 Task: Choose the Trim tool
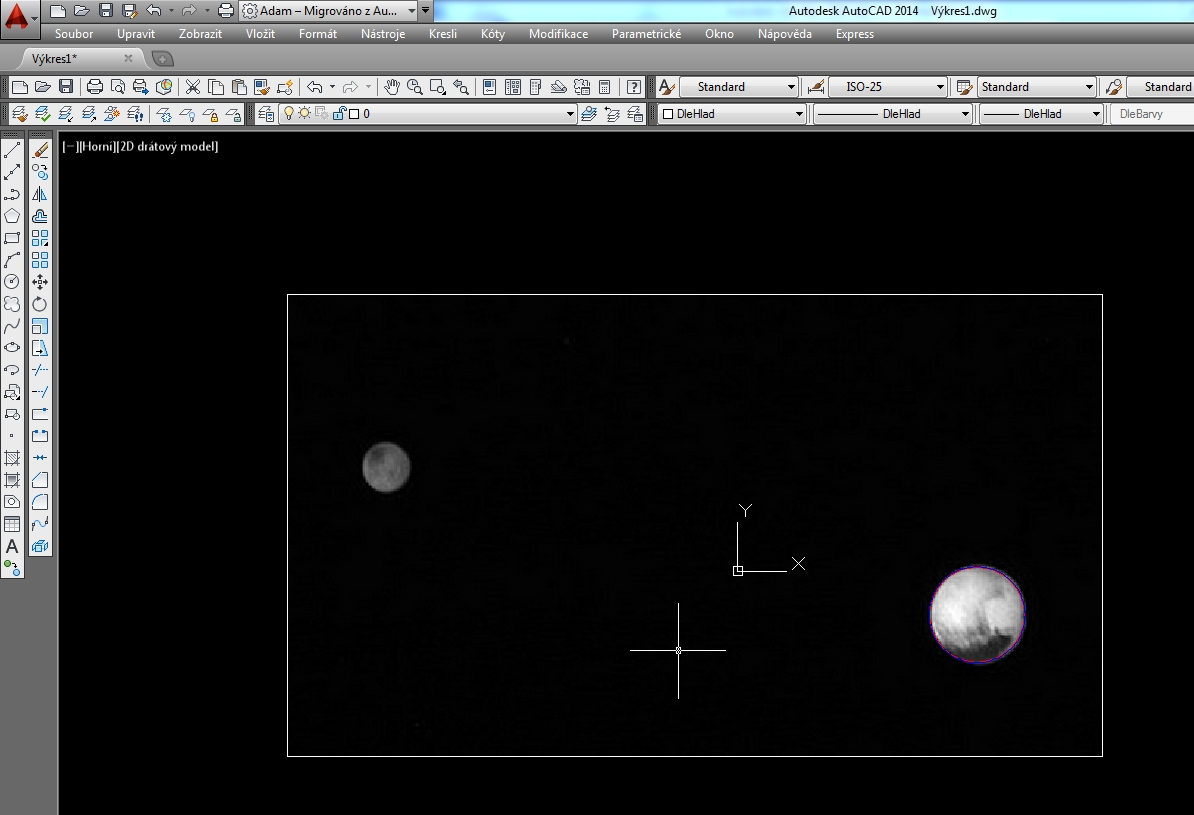(x=40, y=370)
